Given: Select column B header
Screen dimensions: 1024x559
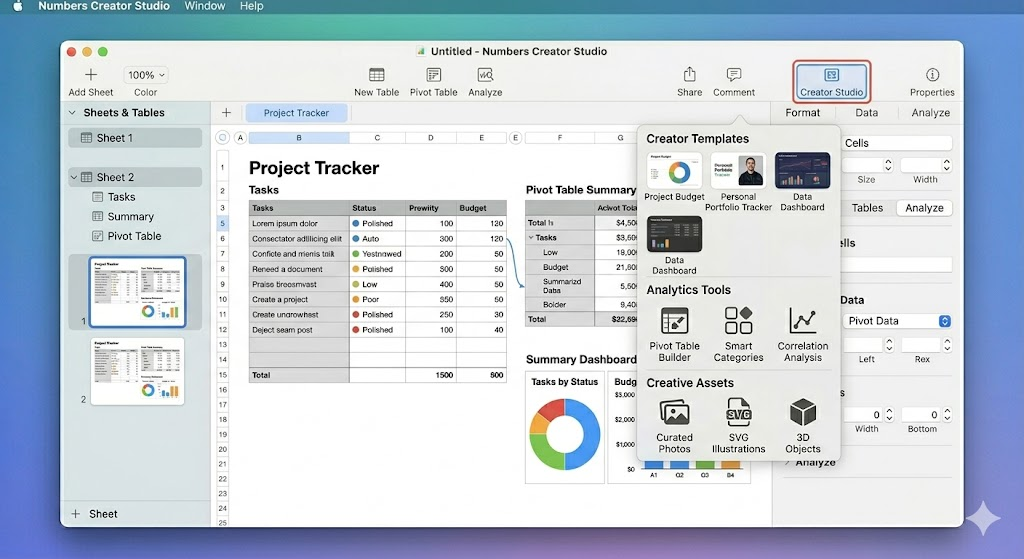Looking at the screenshot, I should 299,138.
